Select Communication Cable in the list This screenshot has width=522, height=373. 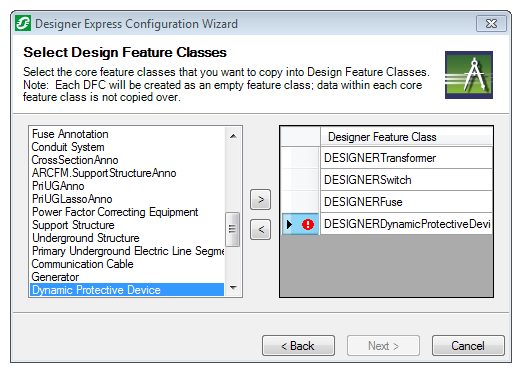pos(127,264)
